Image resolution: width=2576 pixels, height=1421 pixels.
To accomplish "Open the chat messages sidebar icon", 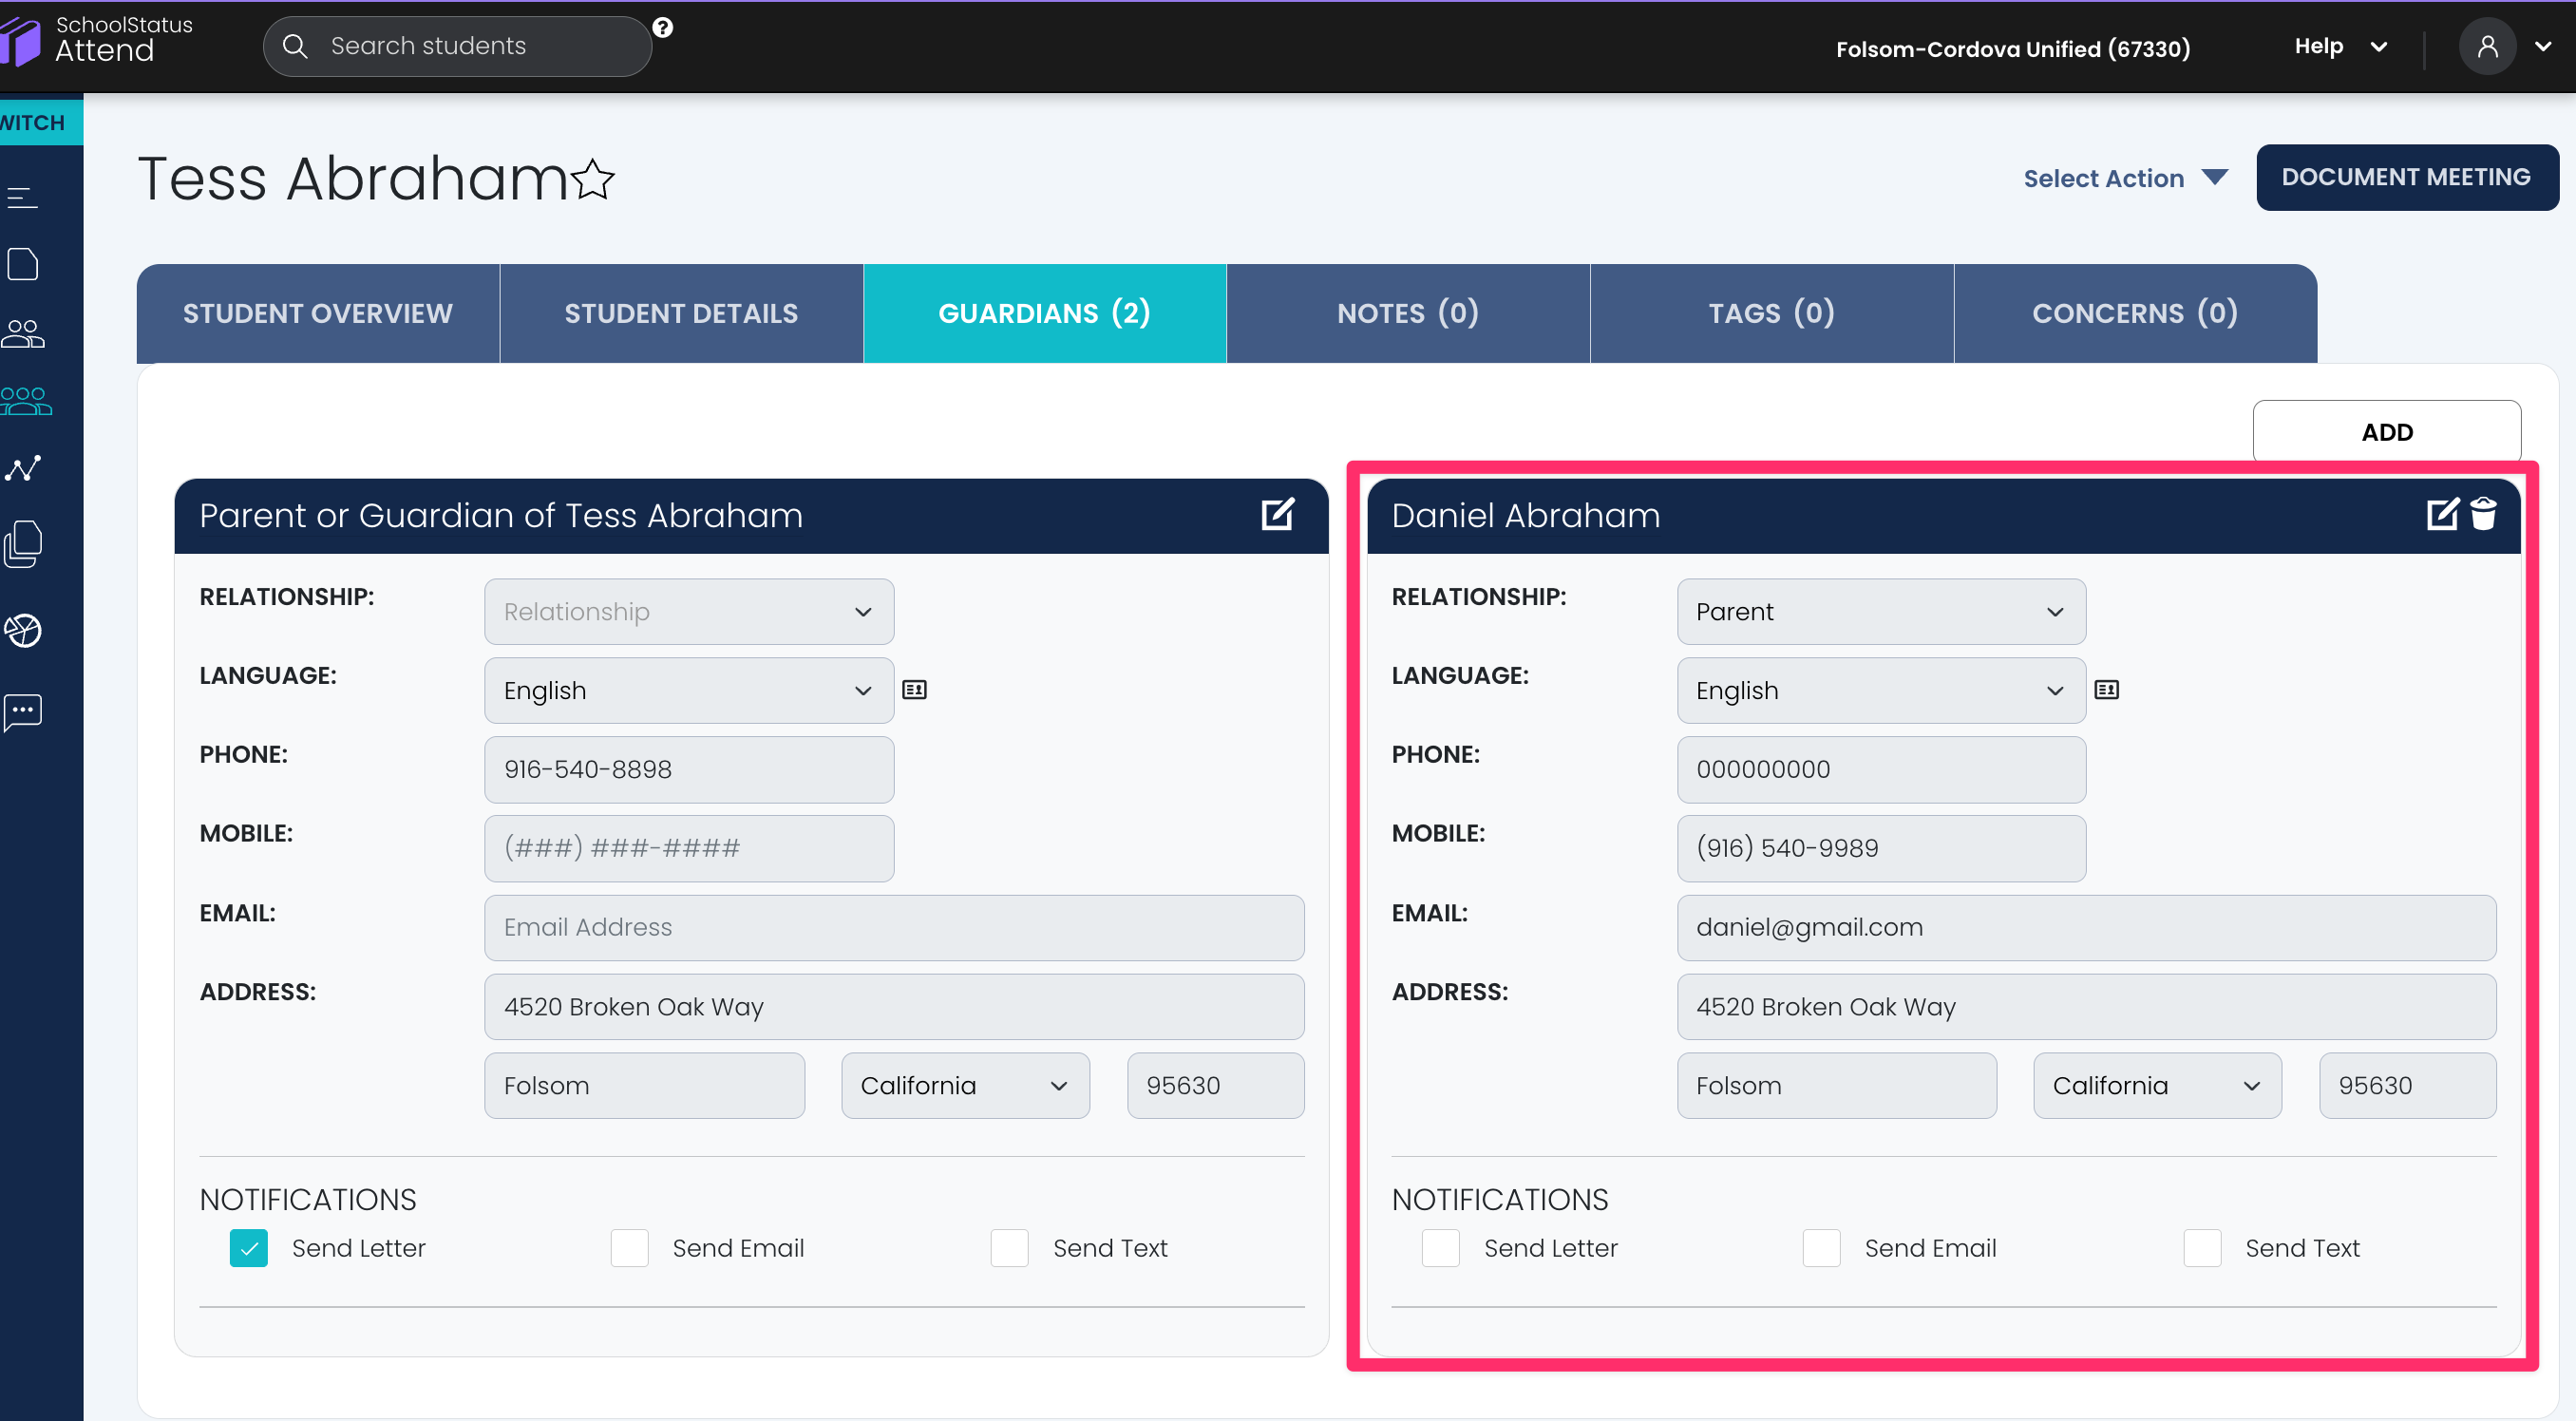I will [23, 712].
